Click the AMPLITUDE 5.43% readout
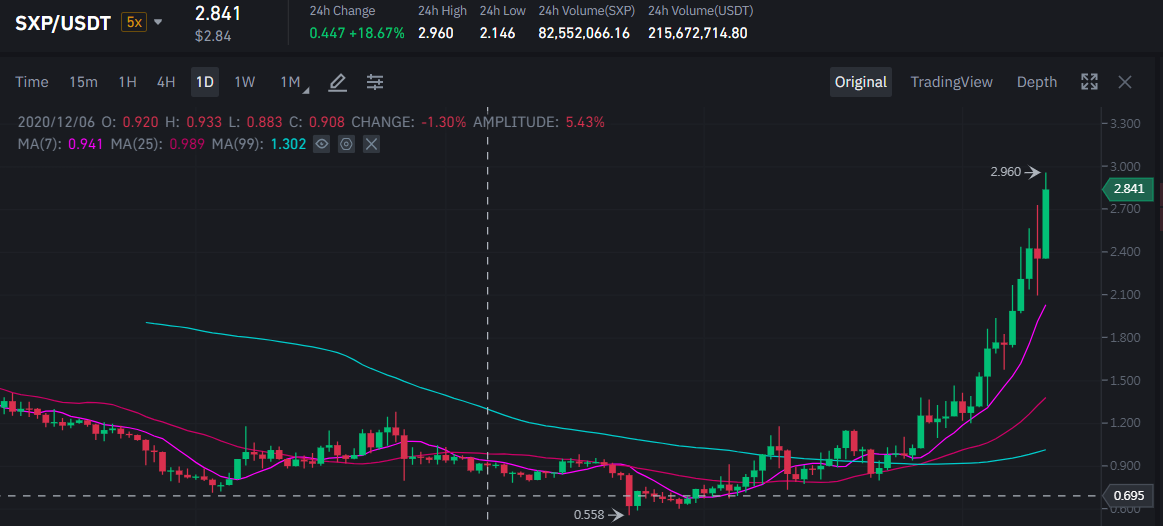The width and height of the screenshot is (1163, 526). point(538,122)
